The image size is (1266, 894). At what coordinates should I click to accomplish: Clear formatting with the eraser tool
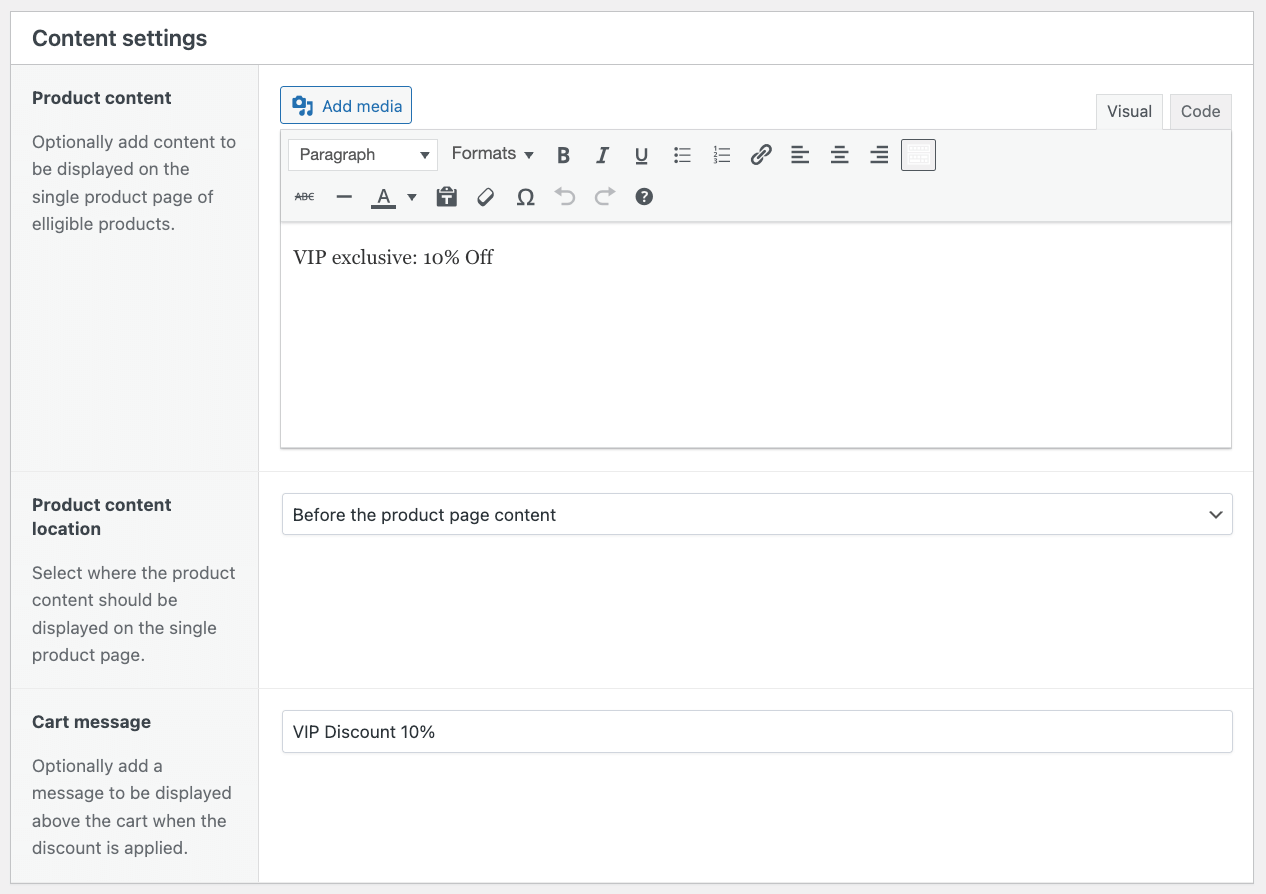pos(485,196)
